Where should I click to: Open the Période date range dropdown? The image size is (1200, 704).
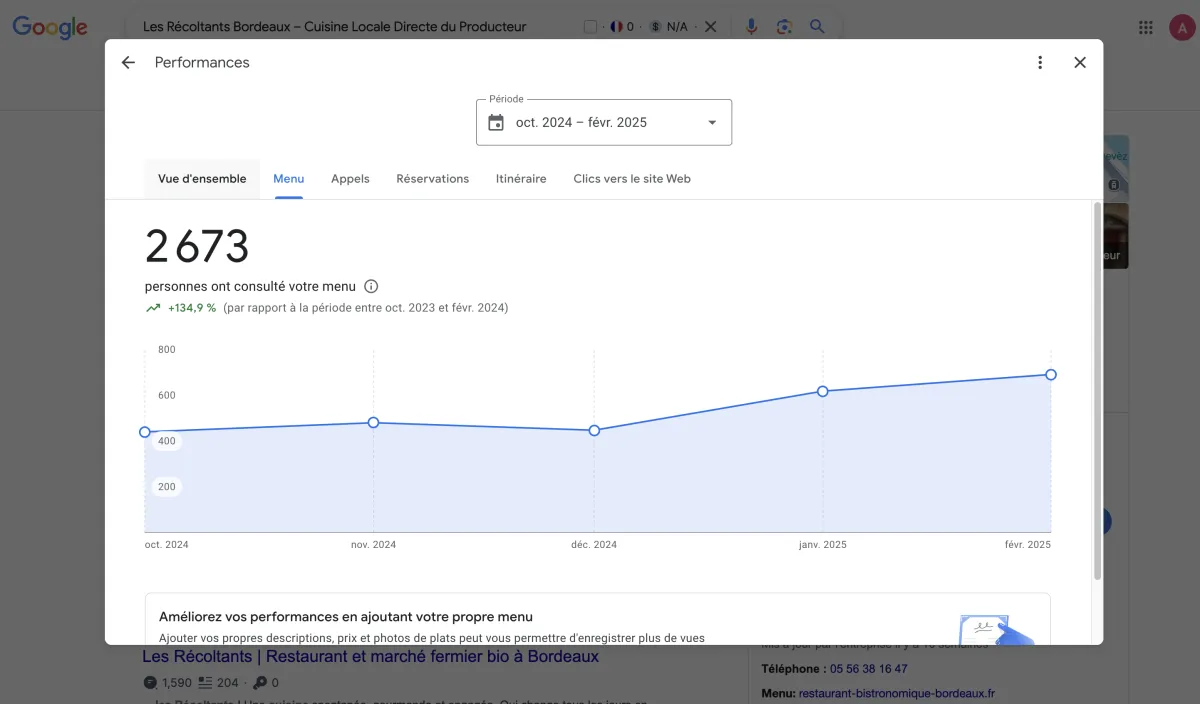pyautogui.click(x=604, y=122)
